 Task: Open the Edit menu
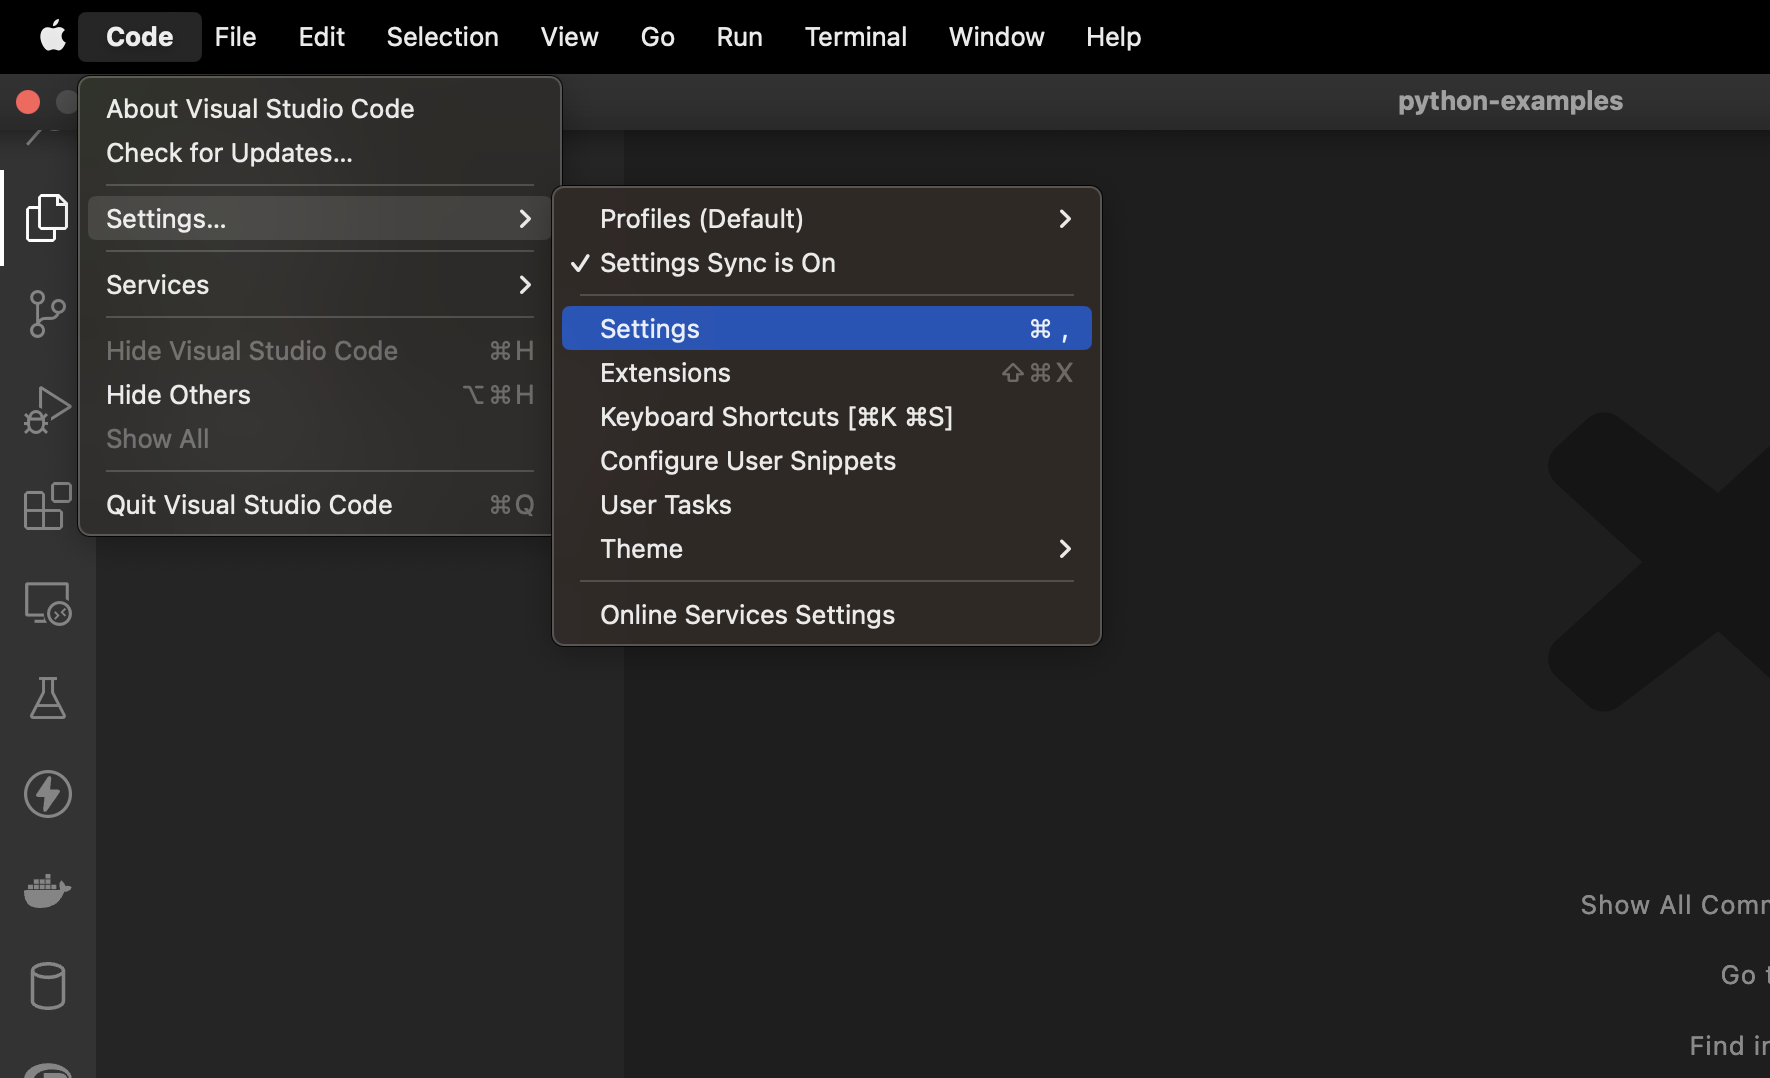[321, 37]
